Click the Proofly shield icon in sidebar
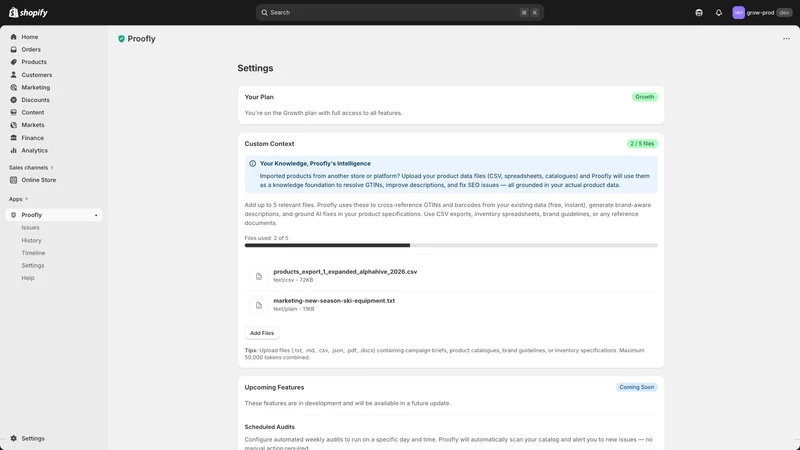Screen dimensions: 800x450 click(14, 215)
